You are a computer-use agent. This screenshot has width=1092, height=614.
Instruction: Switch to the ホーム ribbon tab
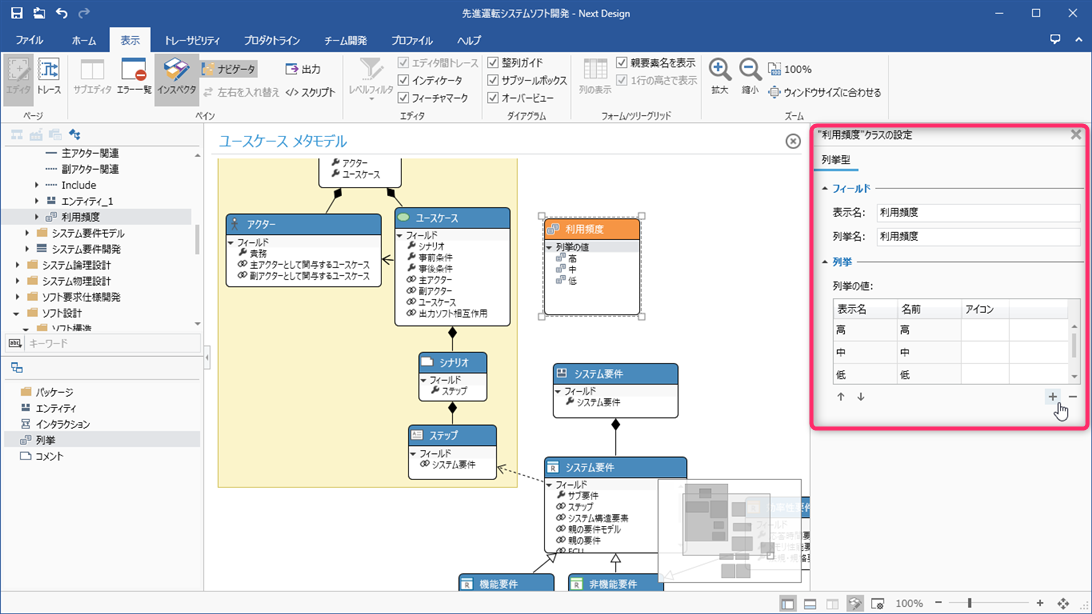pyautogui.click(x=83, y=39)
